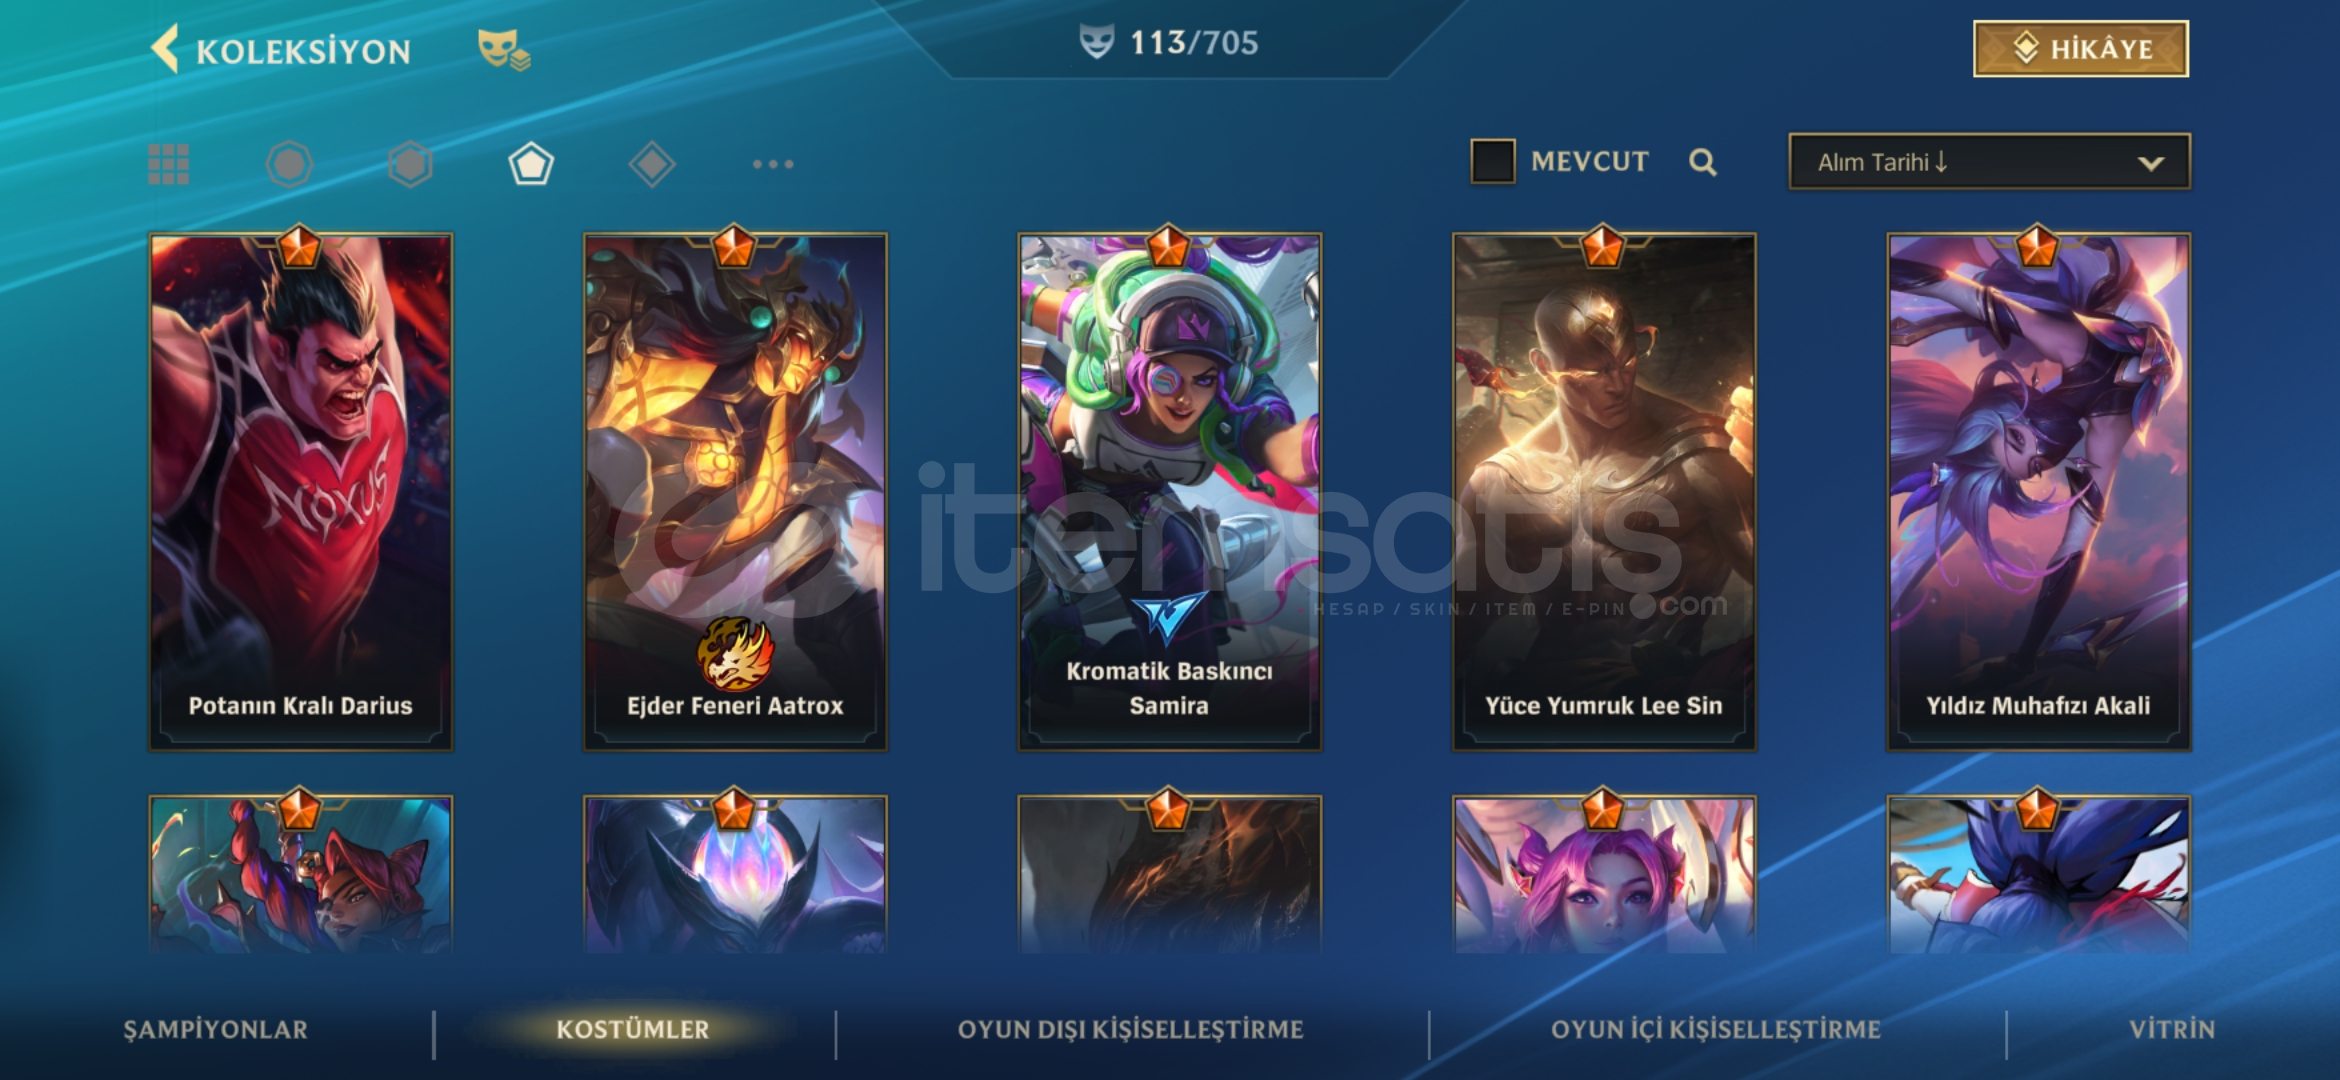Image resolution: width=2340 pixels, height=1080 pixels.
Task: Open the Alım Tarihi sort dropdown
Action: click(x=1989, y=162)
